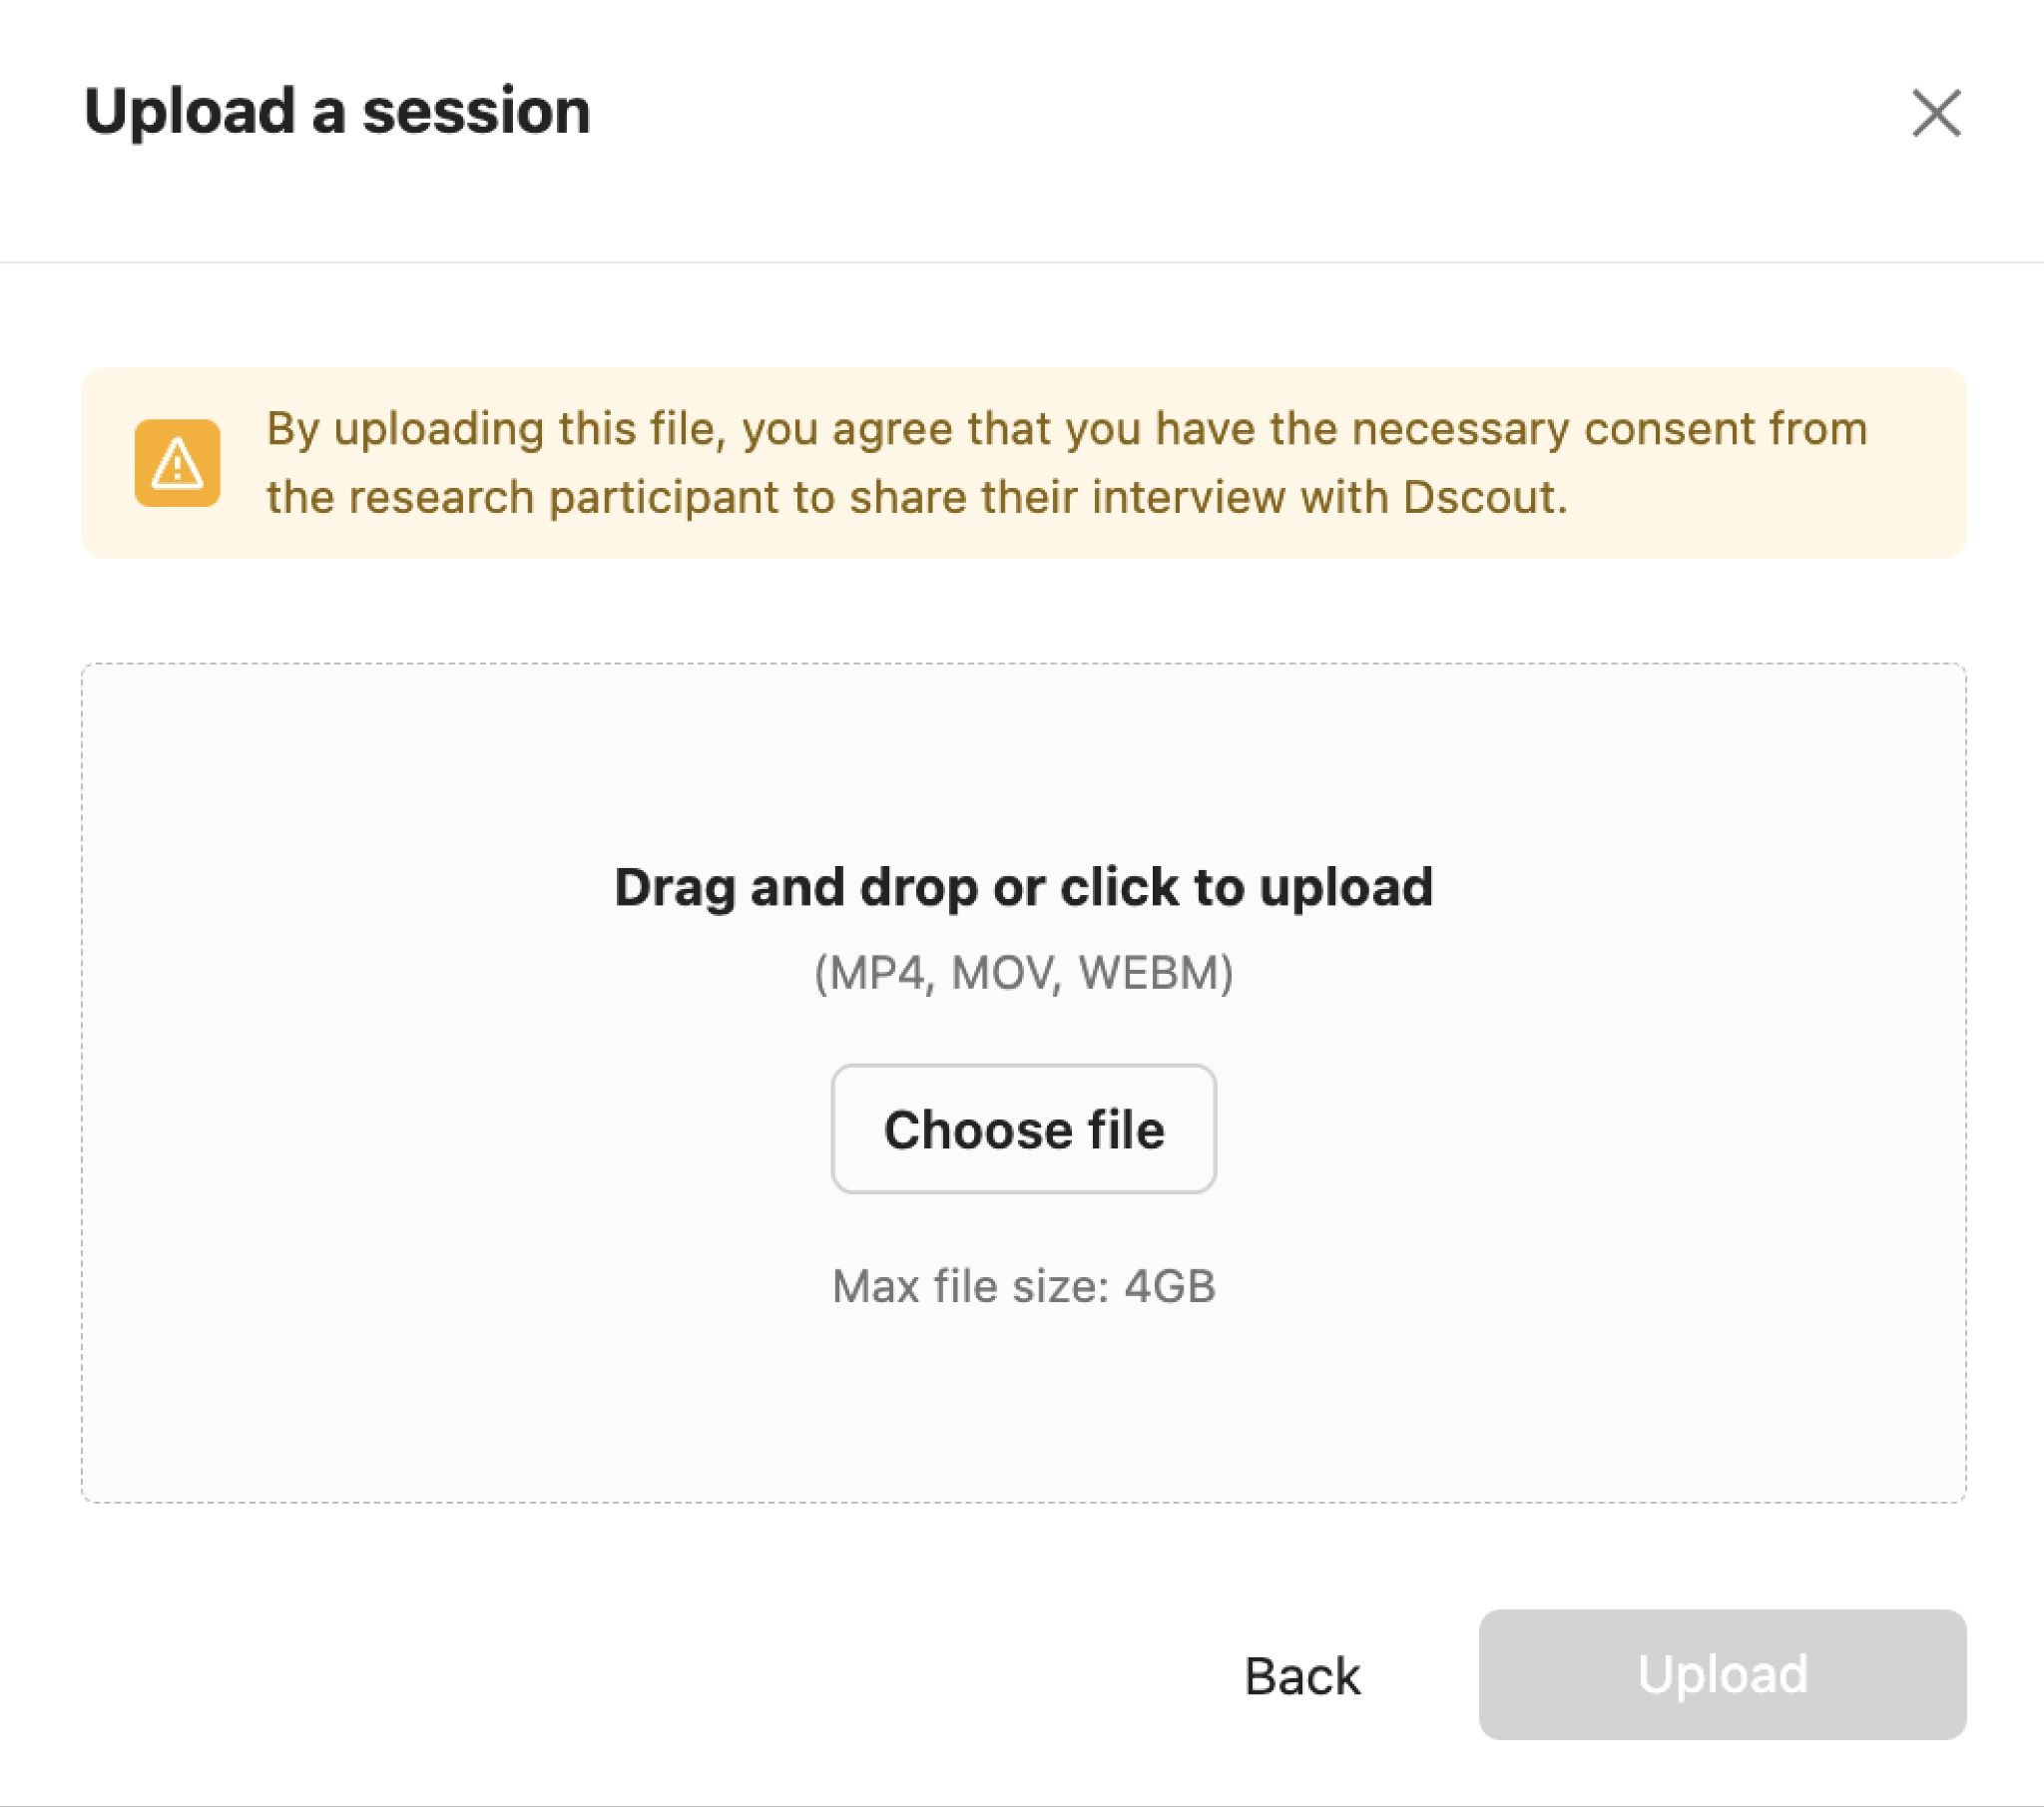
Task: Click the 'MOV' format label
Action: pos(1002,973)
